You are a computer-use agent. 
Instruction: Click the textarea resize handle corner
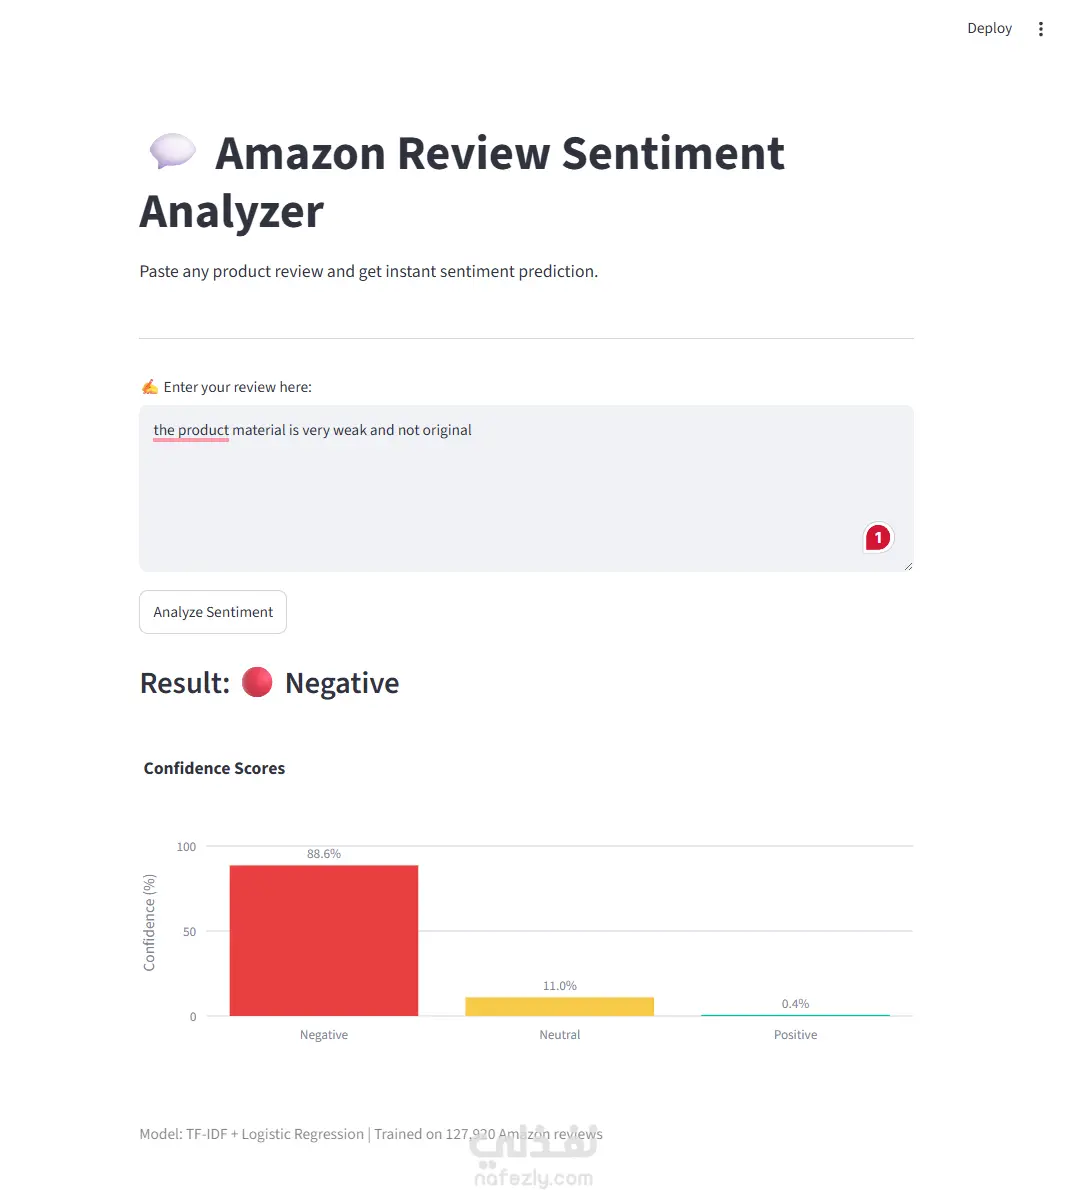908,565
